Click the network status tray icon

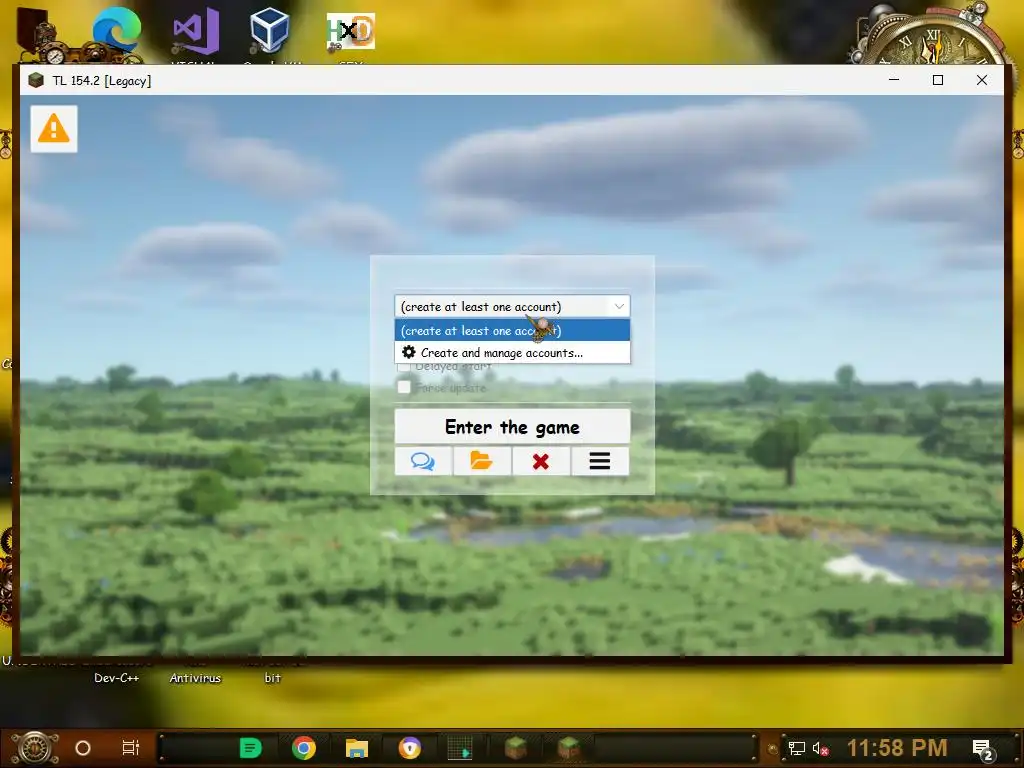[x=797, y=748]
